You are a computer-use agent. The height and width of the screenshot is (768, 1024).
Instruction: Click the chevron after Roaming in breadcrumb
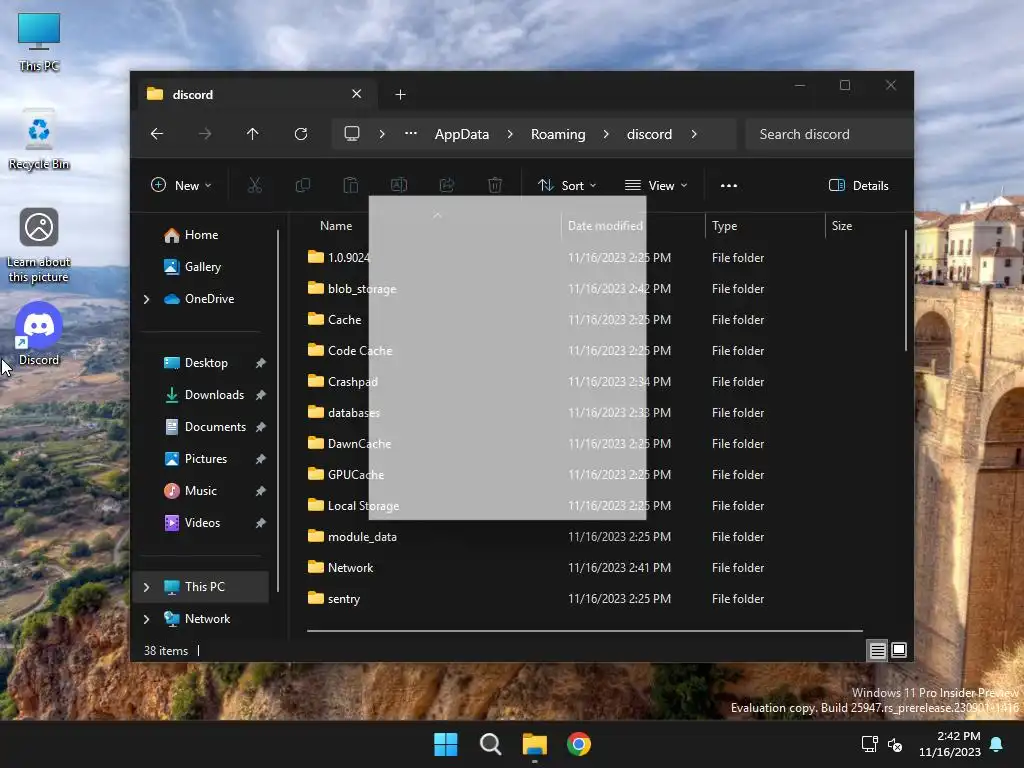click(x=606, y=134)
